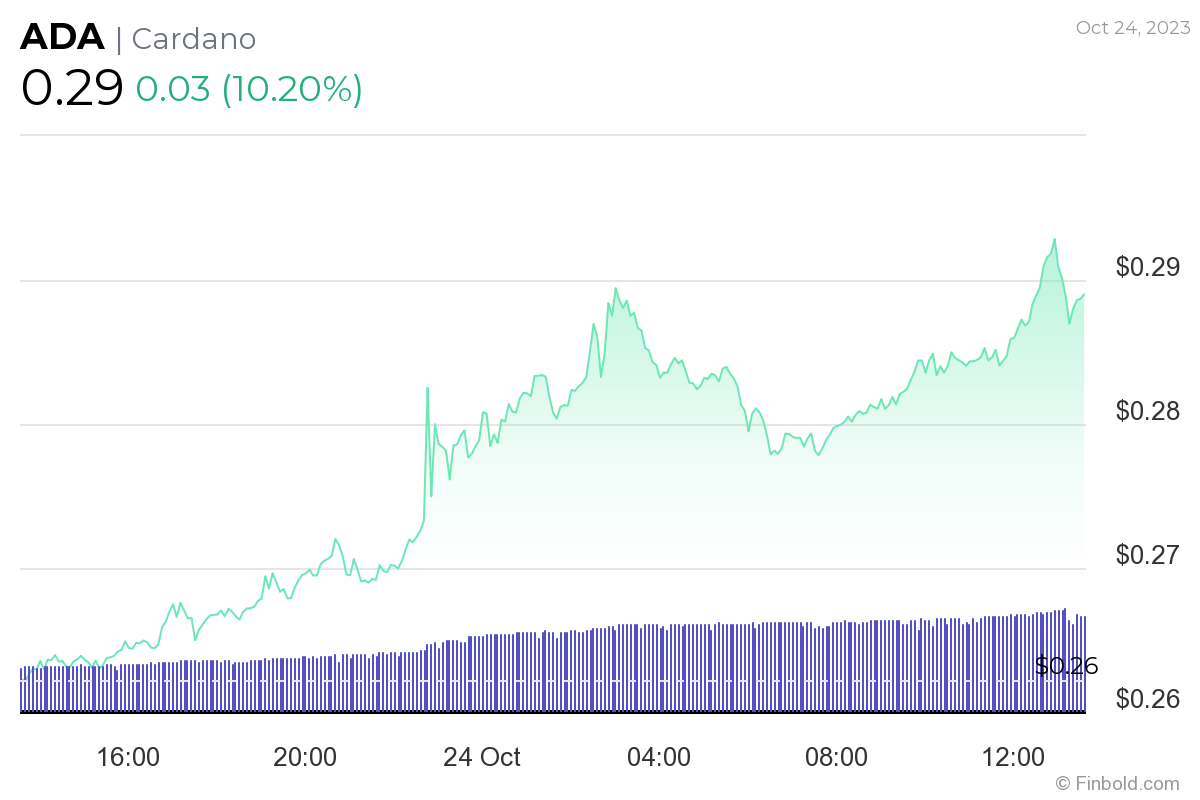
Task: Click the 20:00 time axis label
Action: pyautogui.click(x=305, y=757)
